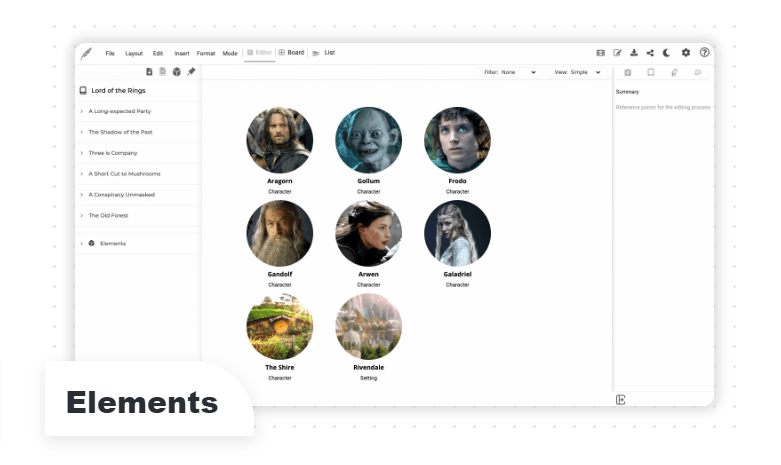This screenshot has height=465, width=781.
Task: Open the Frodo character portrait
Action: pos(457,140)
